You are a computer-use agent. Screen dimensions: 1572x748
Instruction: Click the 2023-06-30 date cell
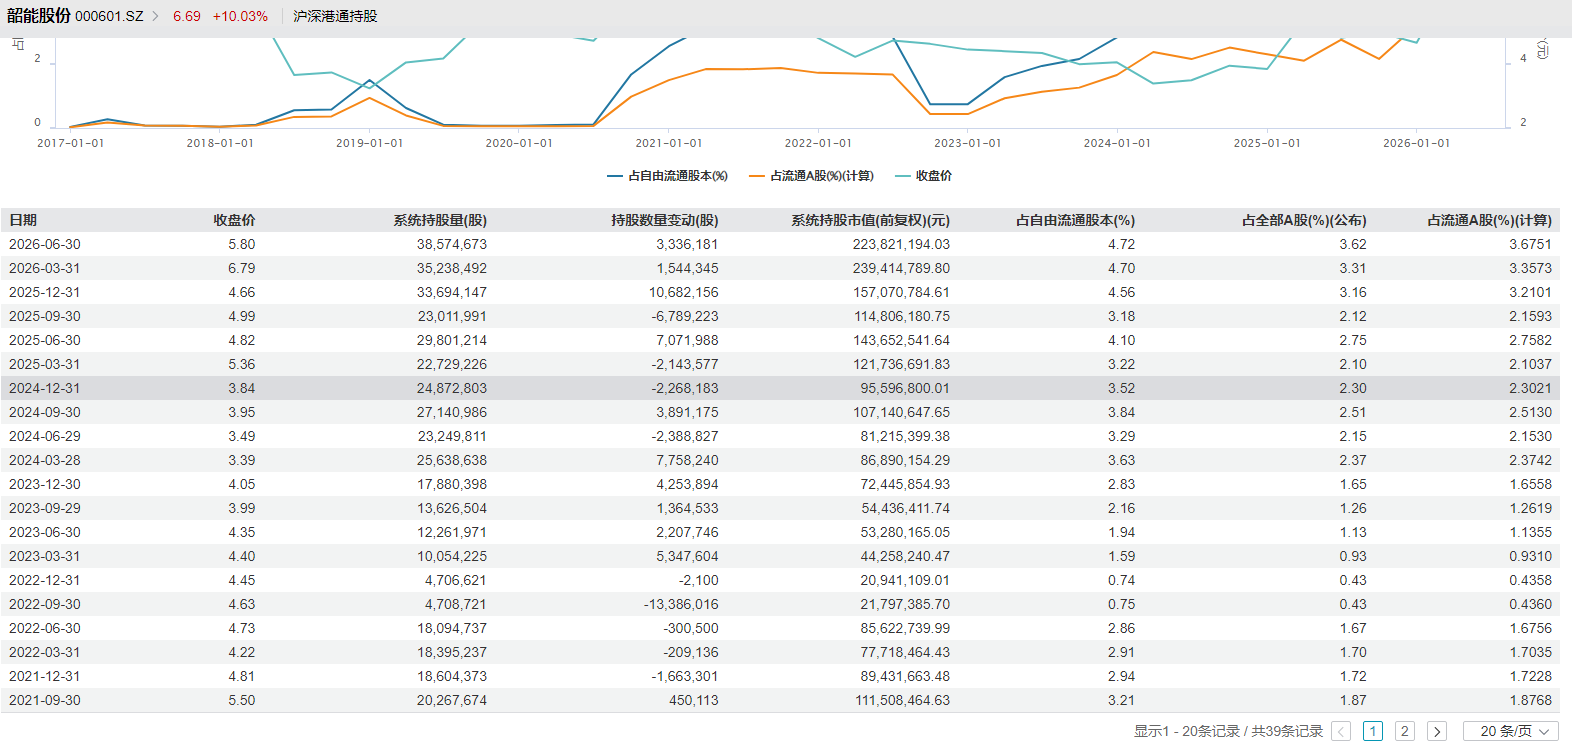point(45,532)
